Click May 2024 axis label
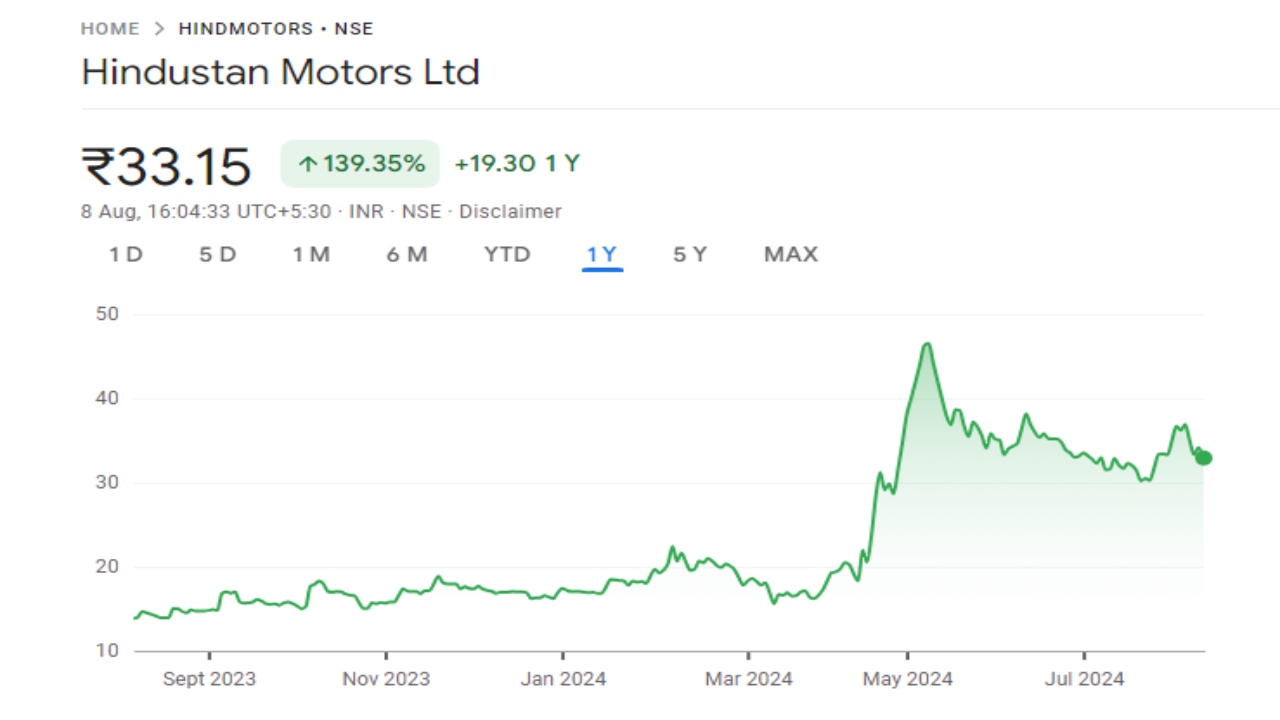This screenshot has width=1280, height=720. (x=908, y=679)
